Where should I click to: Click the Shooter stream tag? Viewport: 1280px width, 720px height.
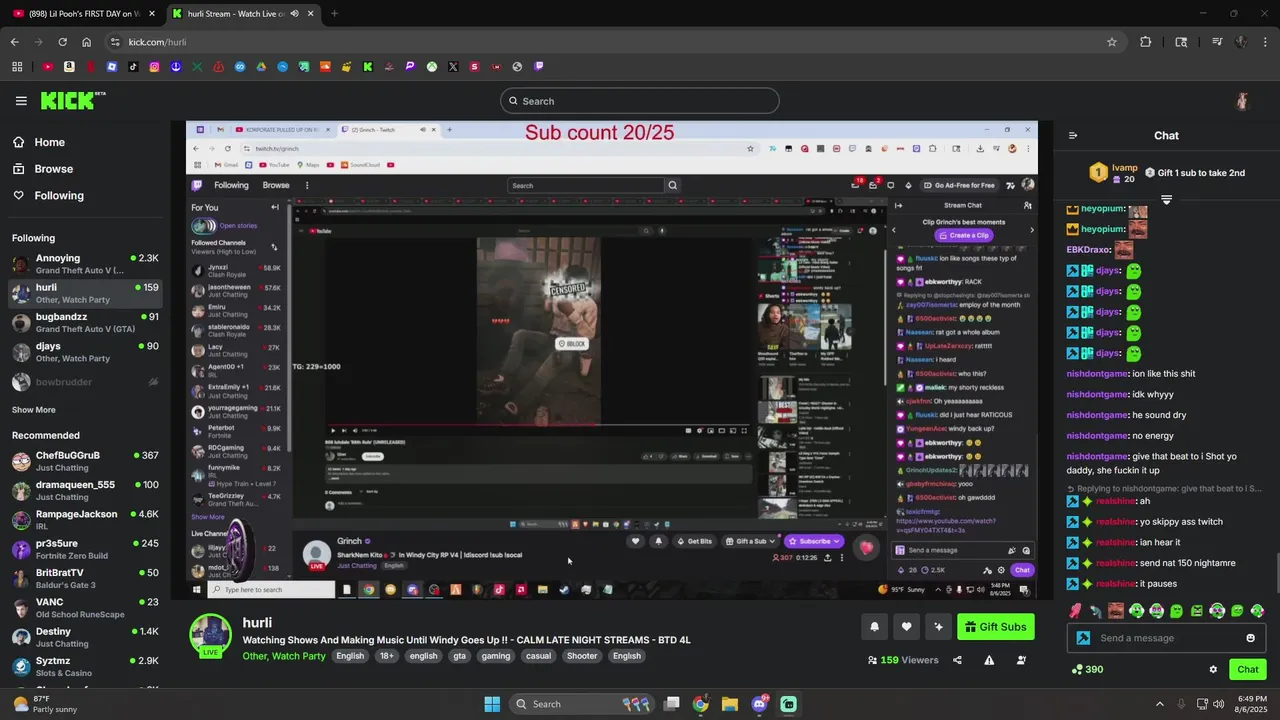tap(582, 656)
